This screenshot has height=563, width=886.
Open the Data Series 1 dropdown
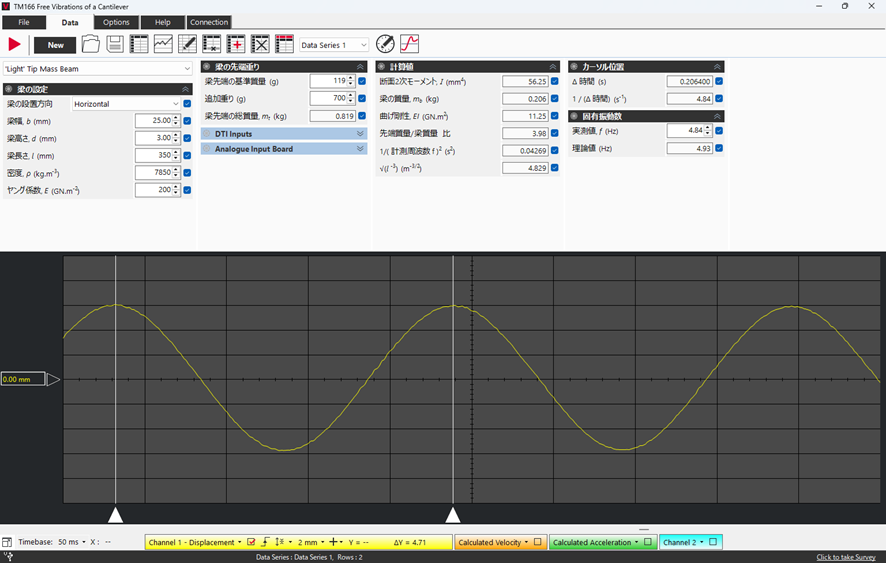[334, 45]
